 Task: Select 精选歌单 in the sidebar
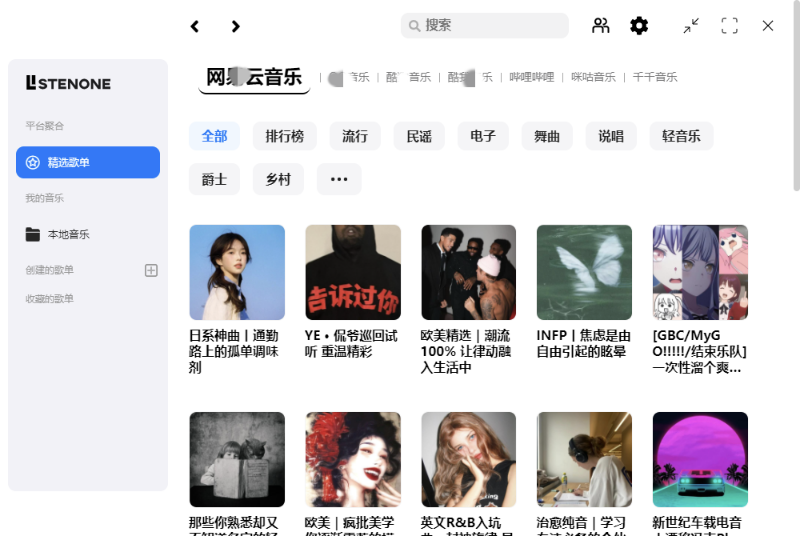coord(88,162)
